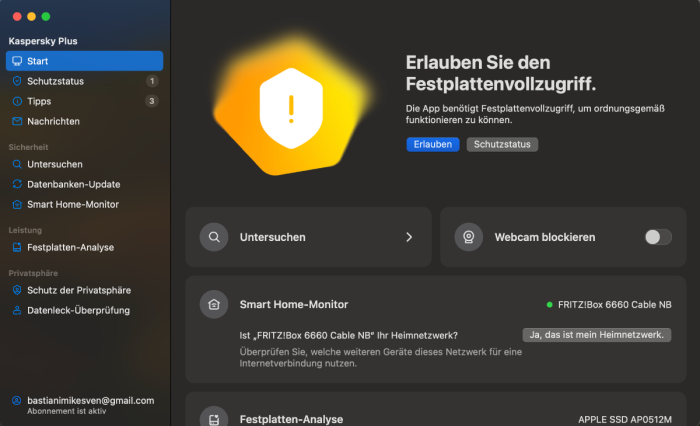
Task: Select Datenbanken-Update in sidebar
Action: pos(84,184)
